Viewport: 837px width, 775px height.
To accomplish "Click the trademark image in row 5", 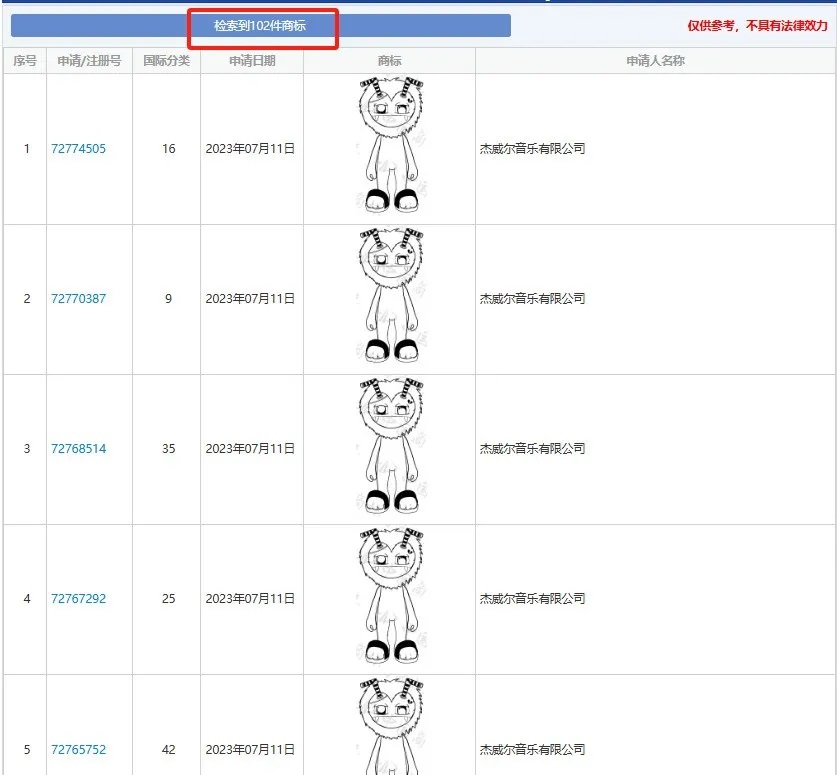I will 391,726.
